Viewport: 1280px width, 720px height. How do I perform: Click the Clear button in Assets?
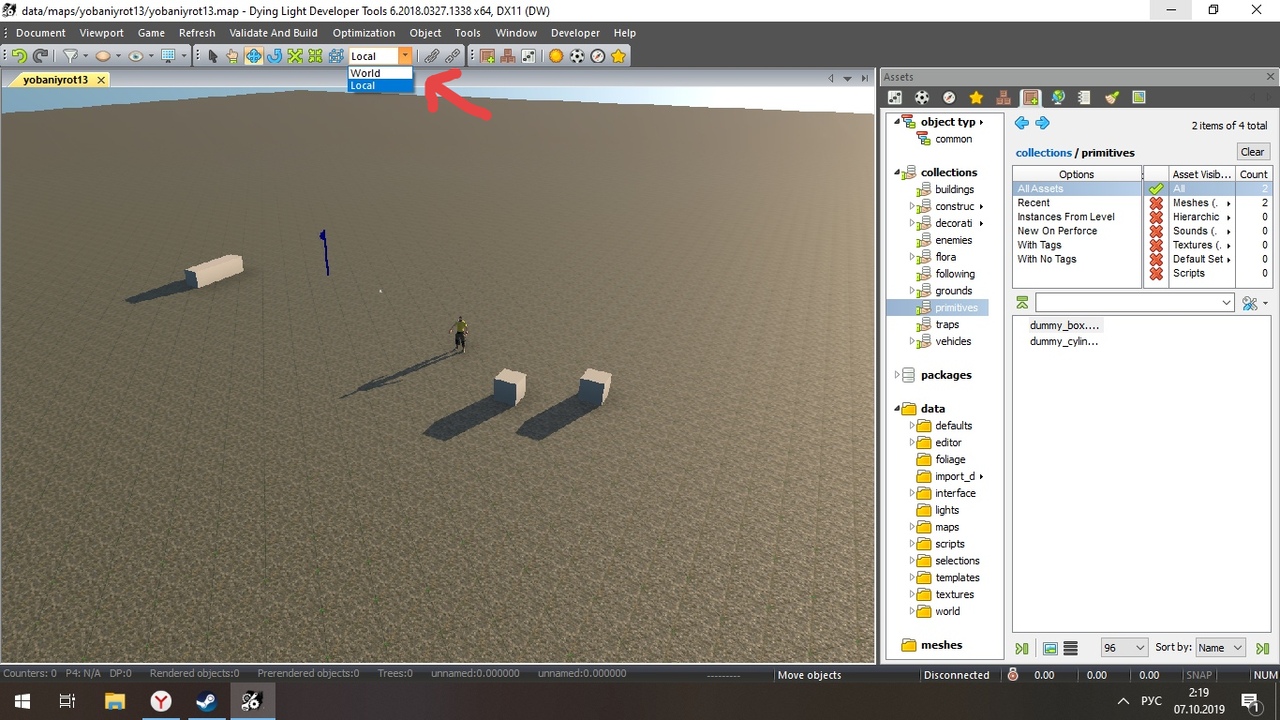1252,152
